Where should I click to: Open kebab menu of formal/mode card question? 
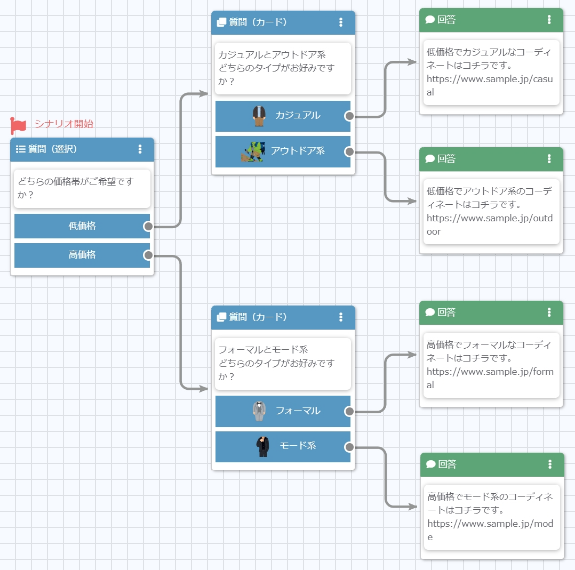[x=341, y=317]
